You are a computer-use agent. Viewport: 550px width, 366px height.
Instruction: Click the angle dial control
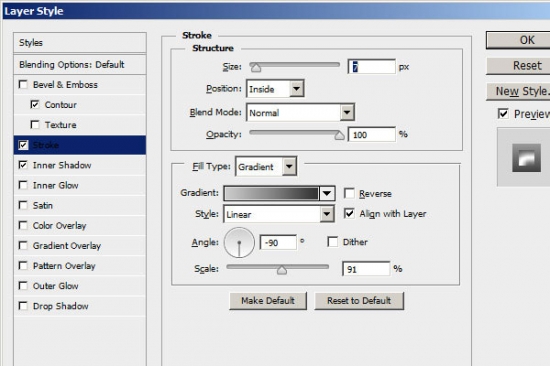(x=239, y=242)
